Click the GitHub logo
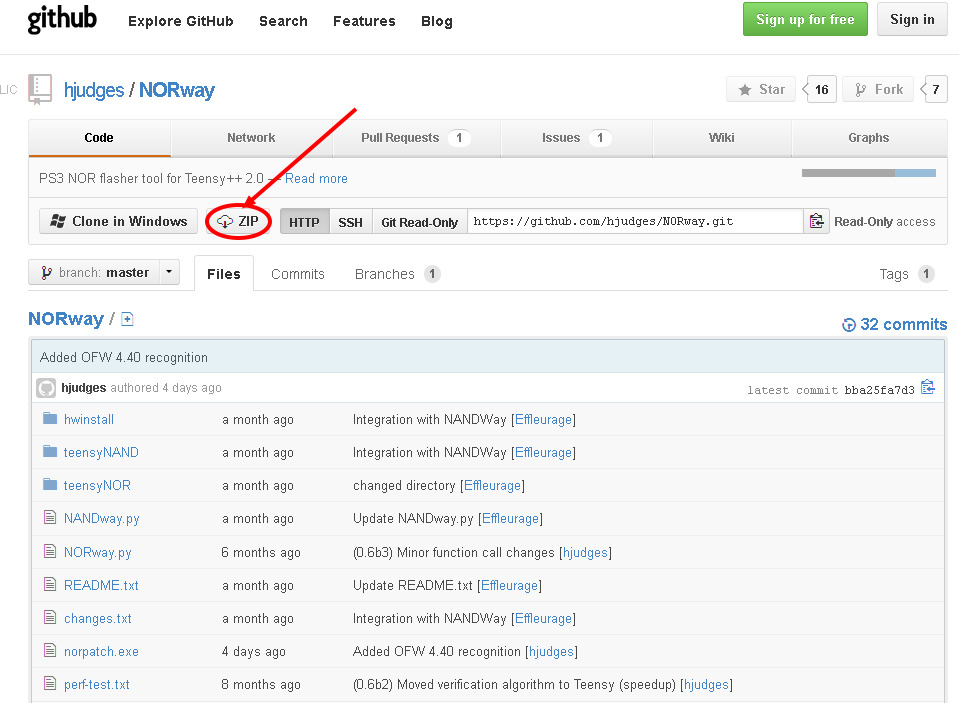Screen dimensions: 959x703 (x=62, y=20)
